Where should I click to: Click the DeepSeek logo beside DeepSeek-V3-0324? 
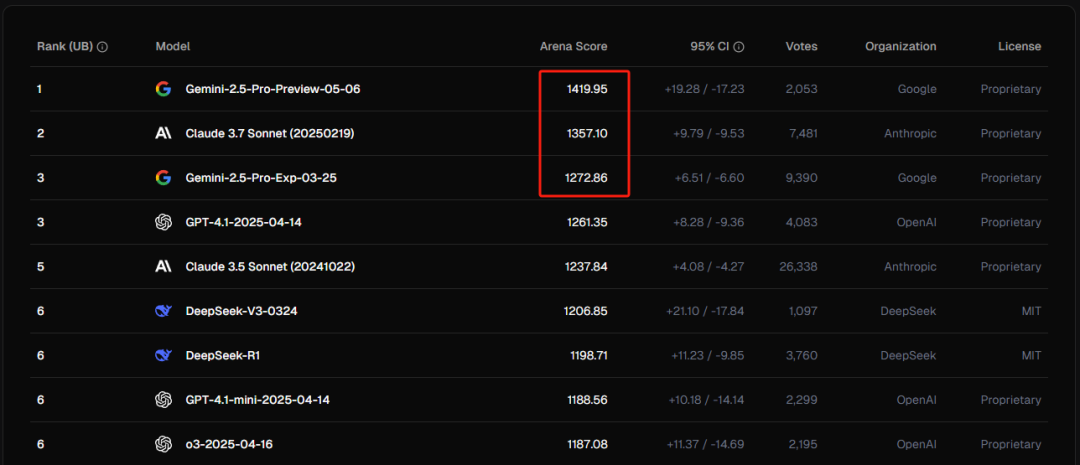[163, 311]
